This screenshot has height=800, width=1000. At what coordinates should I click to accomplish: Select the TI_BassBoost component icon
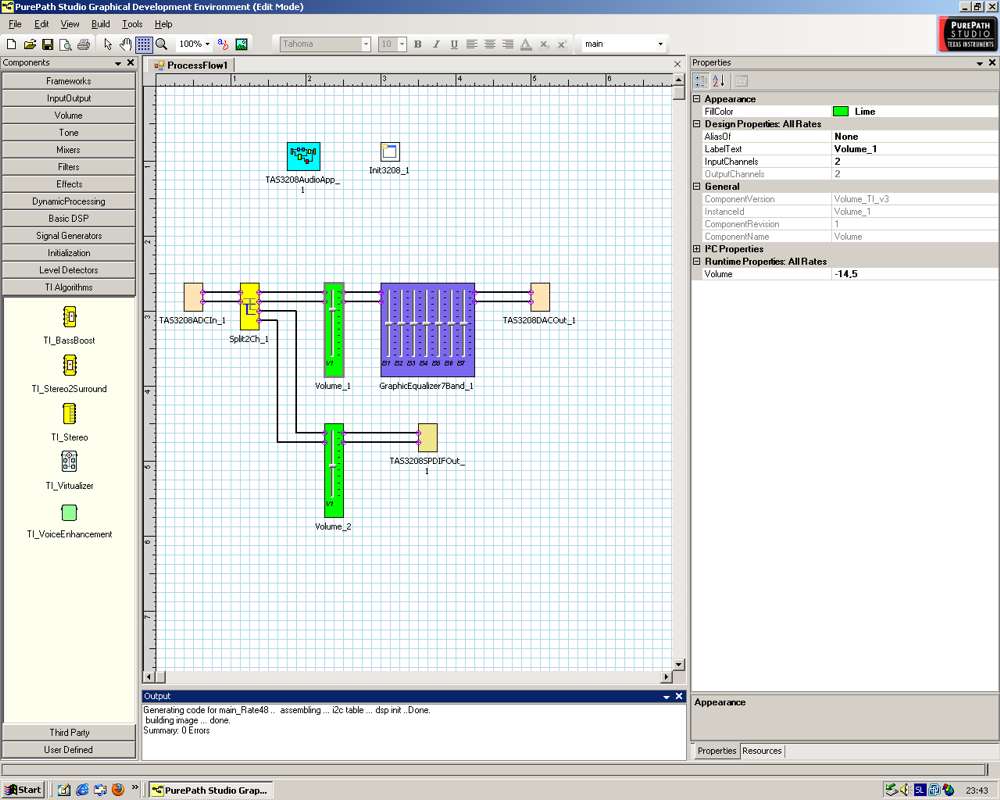pyautogui.click(x=70, y=316)
